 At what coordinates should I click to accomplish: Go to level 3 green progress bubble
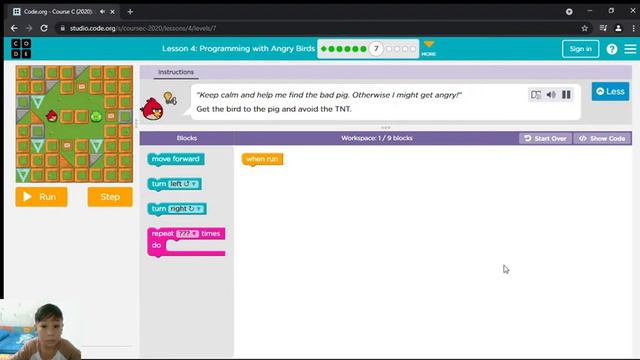339,49
